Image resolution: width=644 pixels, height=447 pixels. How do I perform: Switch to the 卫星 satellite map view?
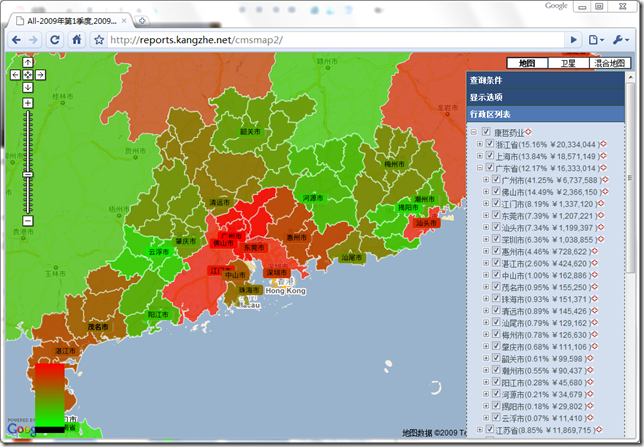(x=567, y=63)
